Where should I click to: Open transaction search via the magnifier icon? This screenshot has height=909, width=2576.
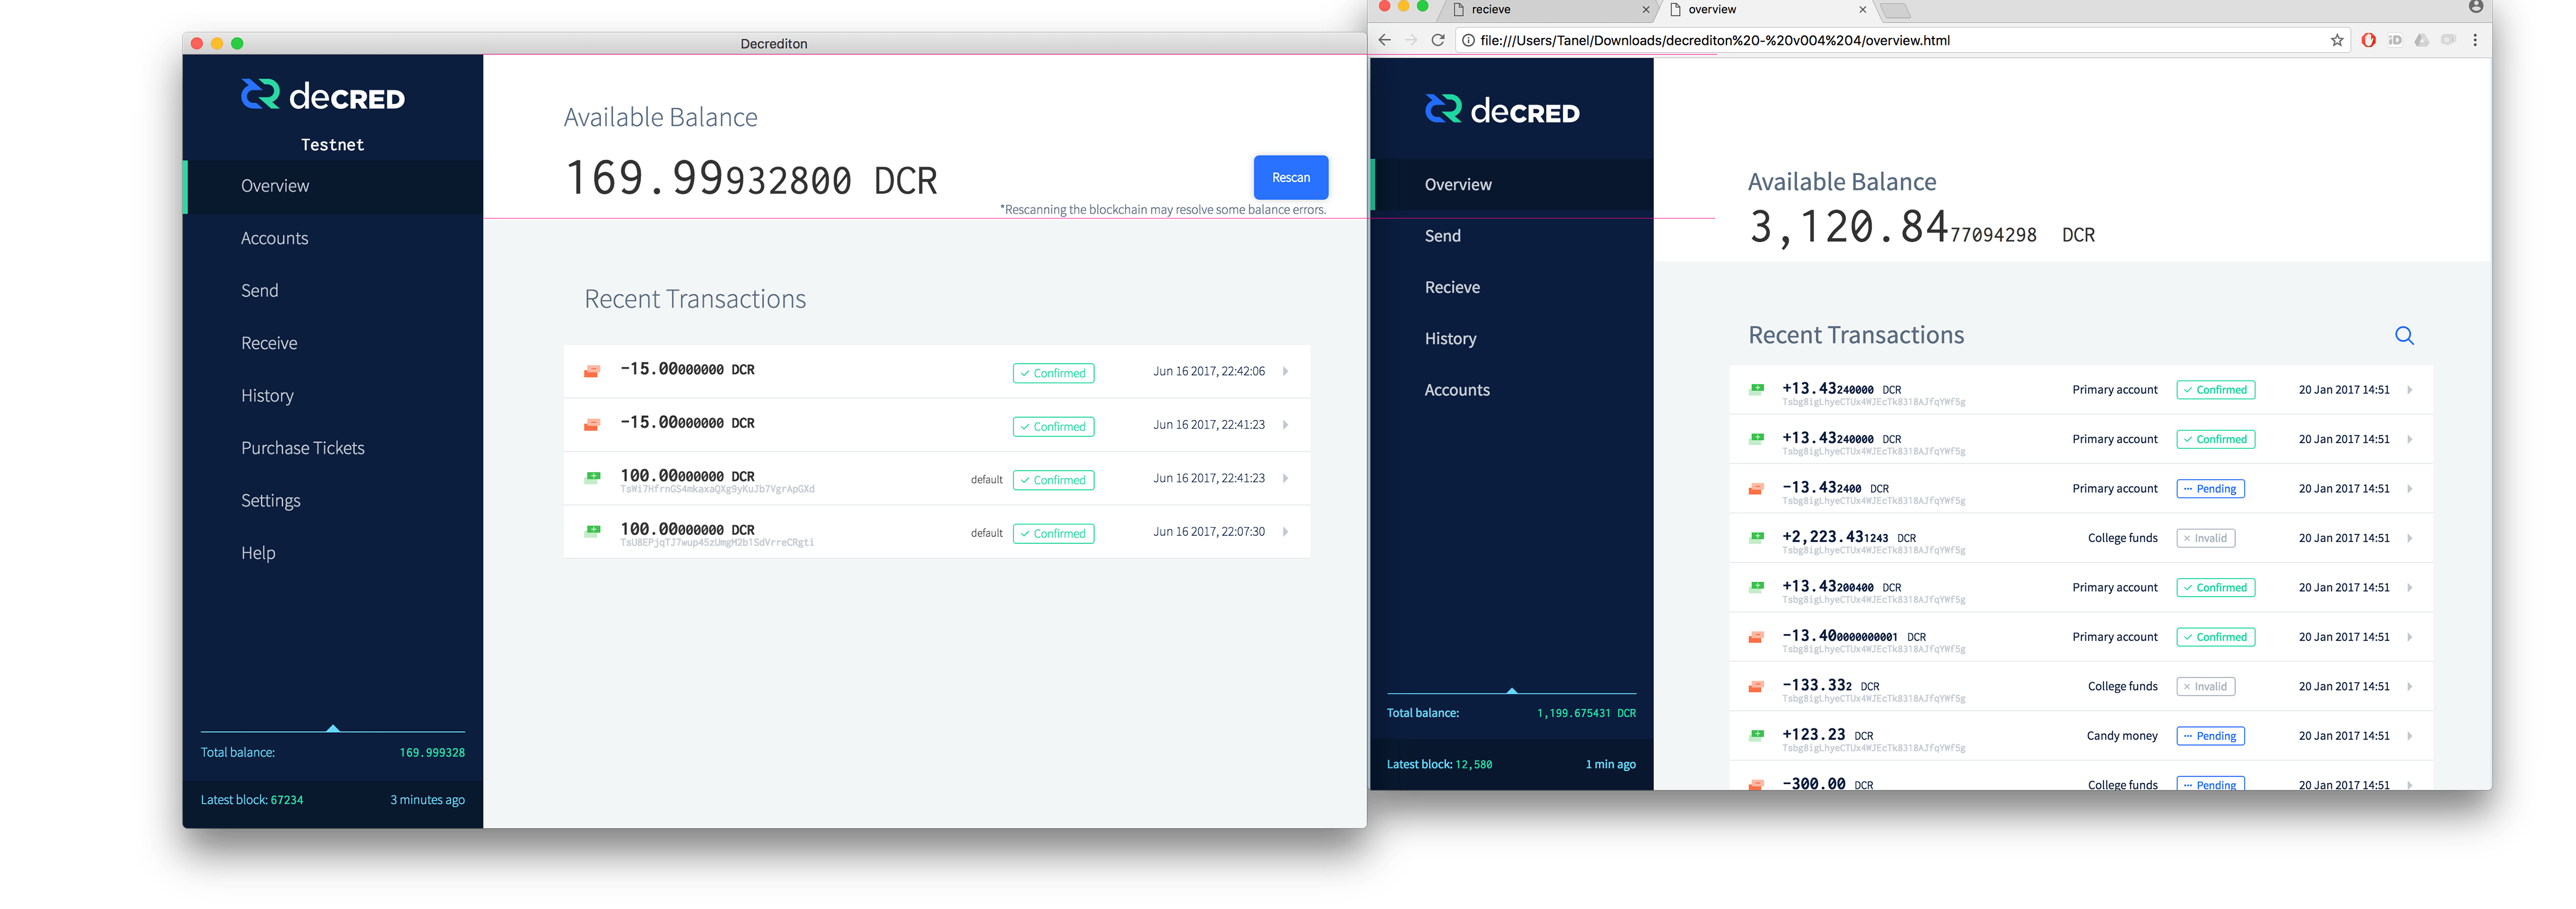[x=2404, y=336]
